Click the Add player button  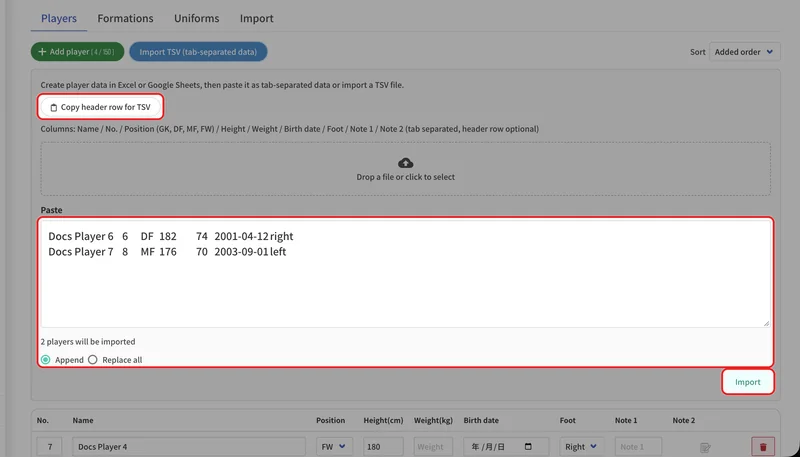[77, 52]
